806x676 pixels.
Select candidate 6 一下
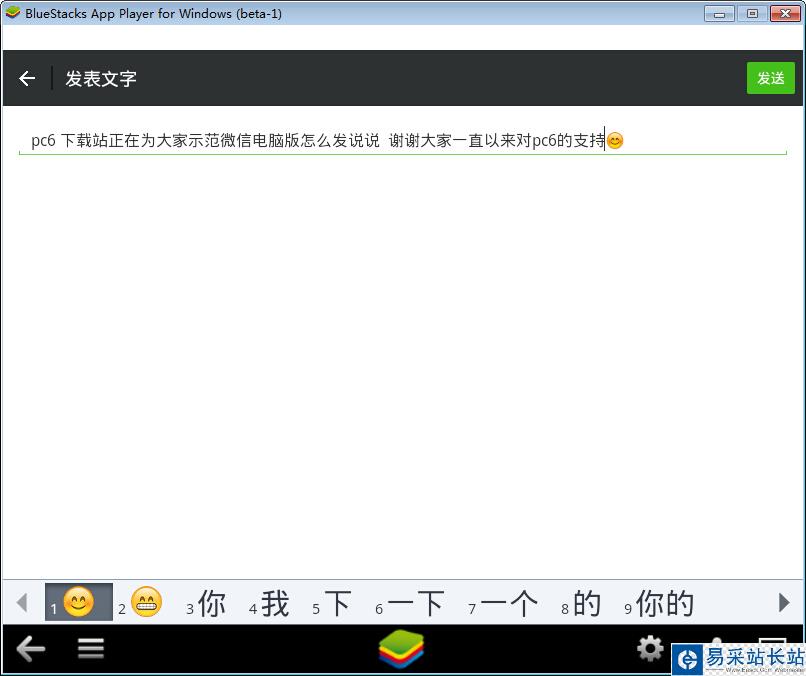point(410,603)
